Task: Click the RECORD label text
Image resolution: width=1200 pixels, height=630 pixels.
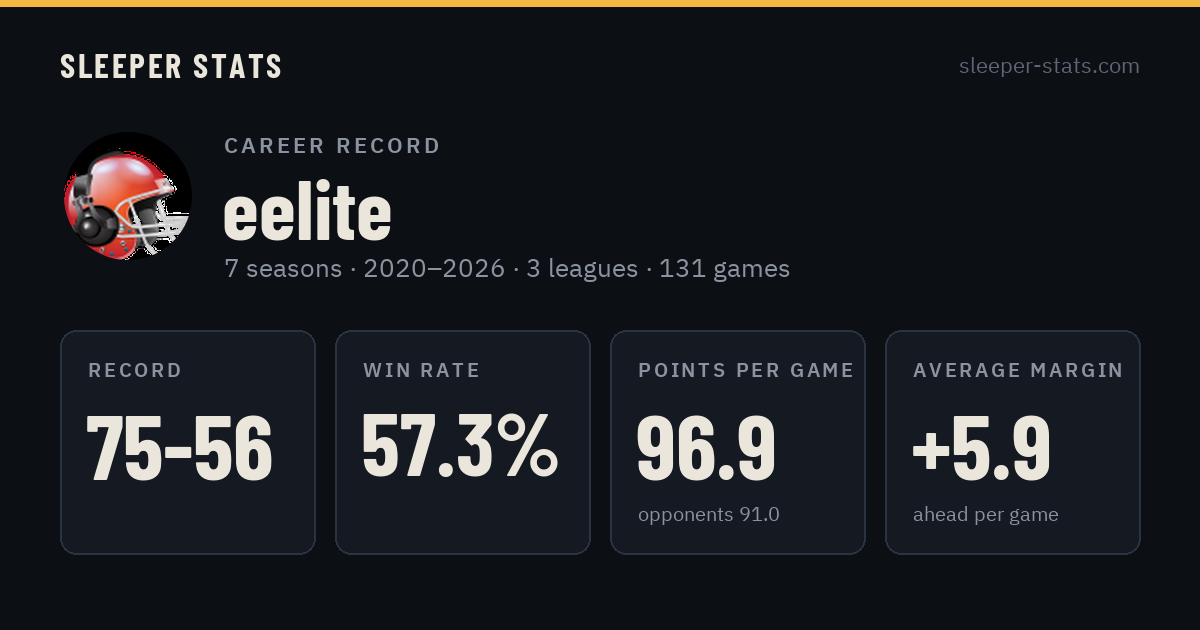Action: [135, 371]
